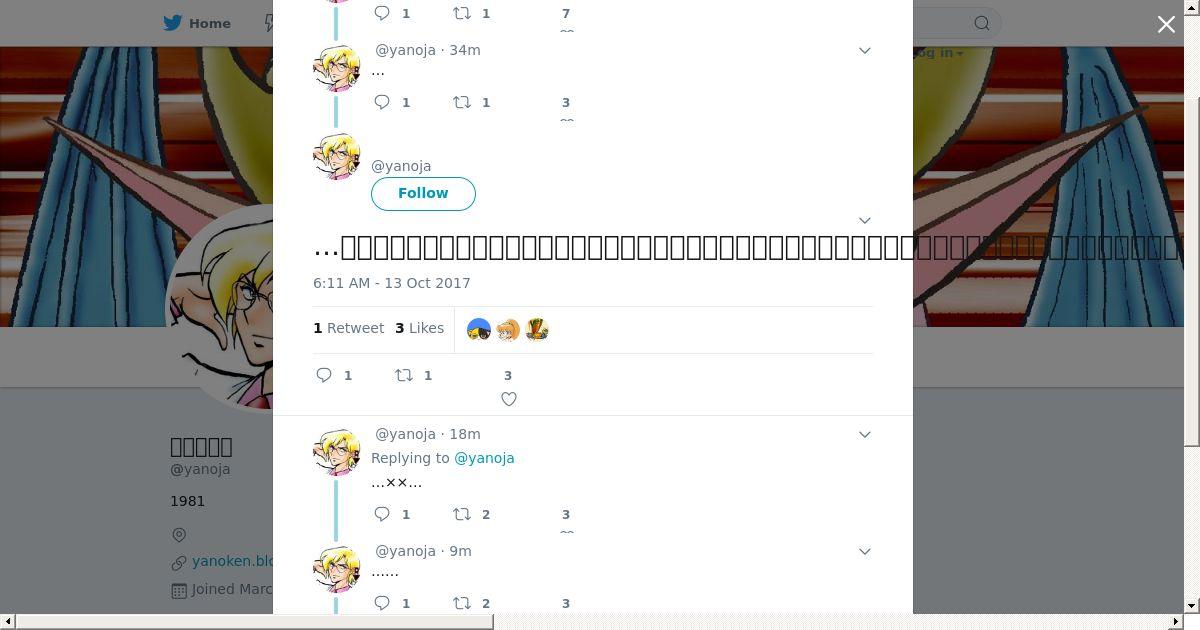Viewport: 1200px width, 630px height.
Task: View the 1 Retweet list
Action: [x=348, y=328]
